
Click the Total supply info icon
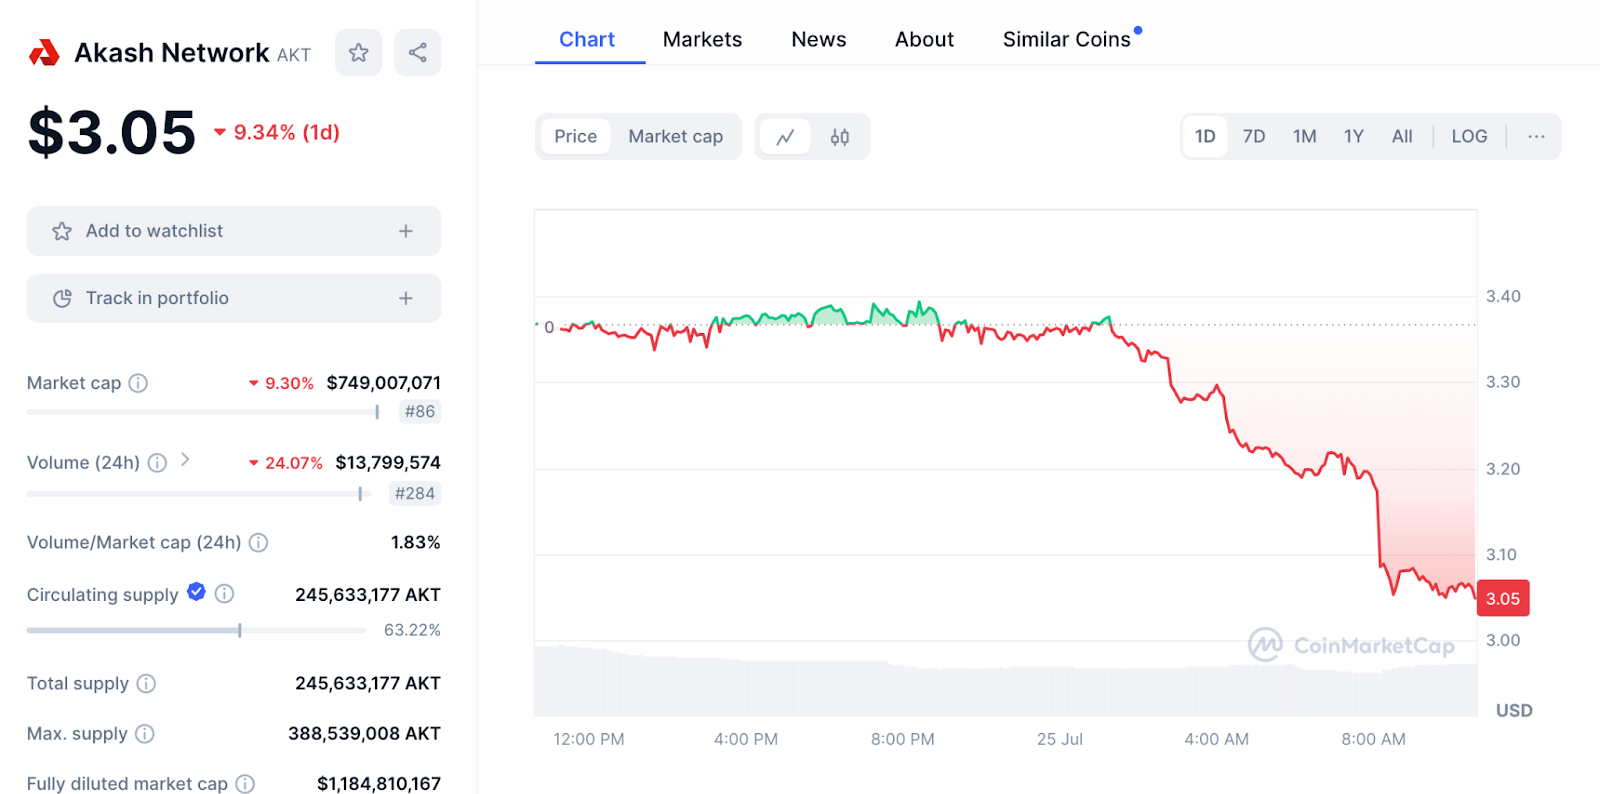[x=146, y=684]
